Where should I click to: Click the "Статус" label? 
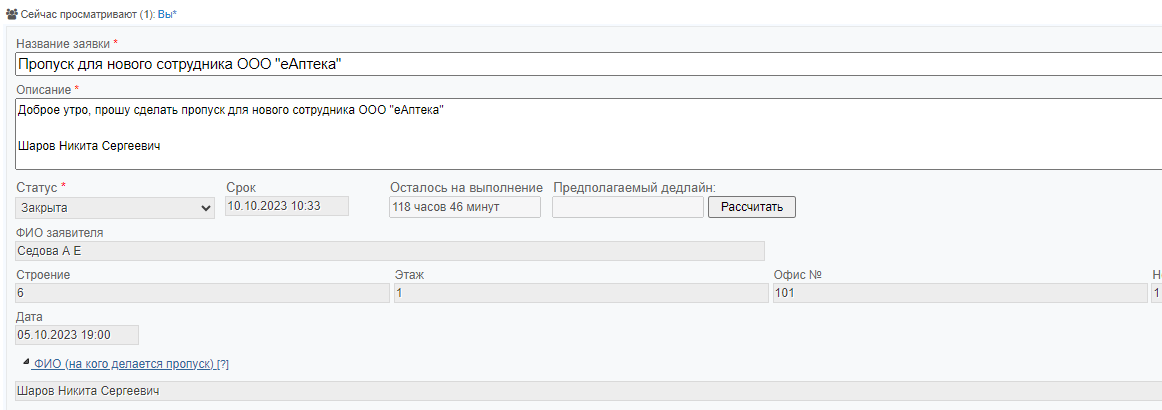(x=36, y=187)
